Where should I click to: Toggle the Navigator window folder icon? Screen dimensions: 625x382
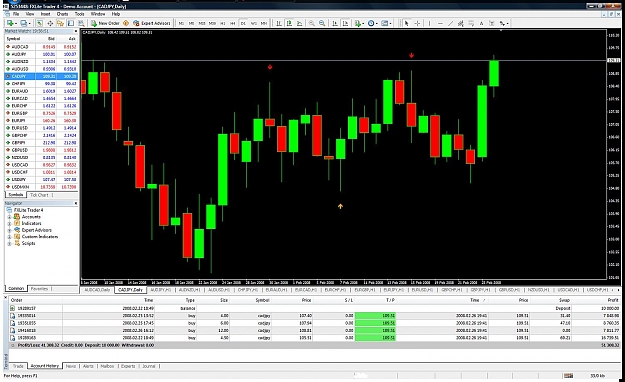60,23
